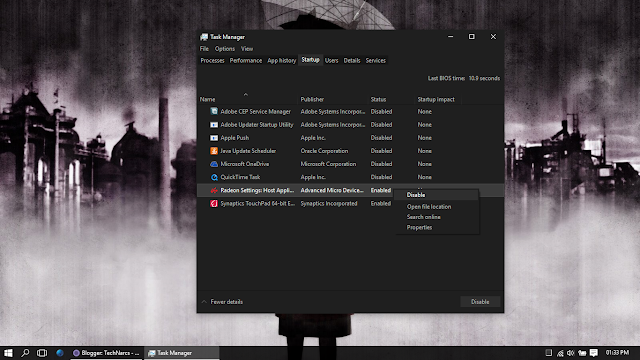Click the Task Manager title bar icon
Viewport: 640px width, 360px height.
(204, 37)
